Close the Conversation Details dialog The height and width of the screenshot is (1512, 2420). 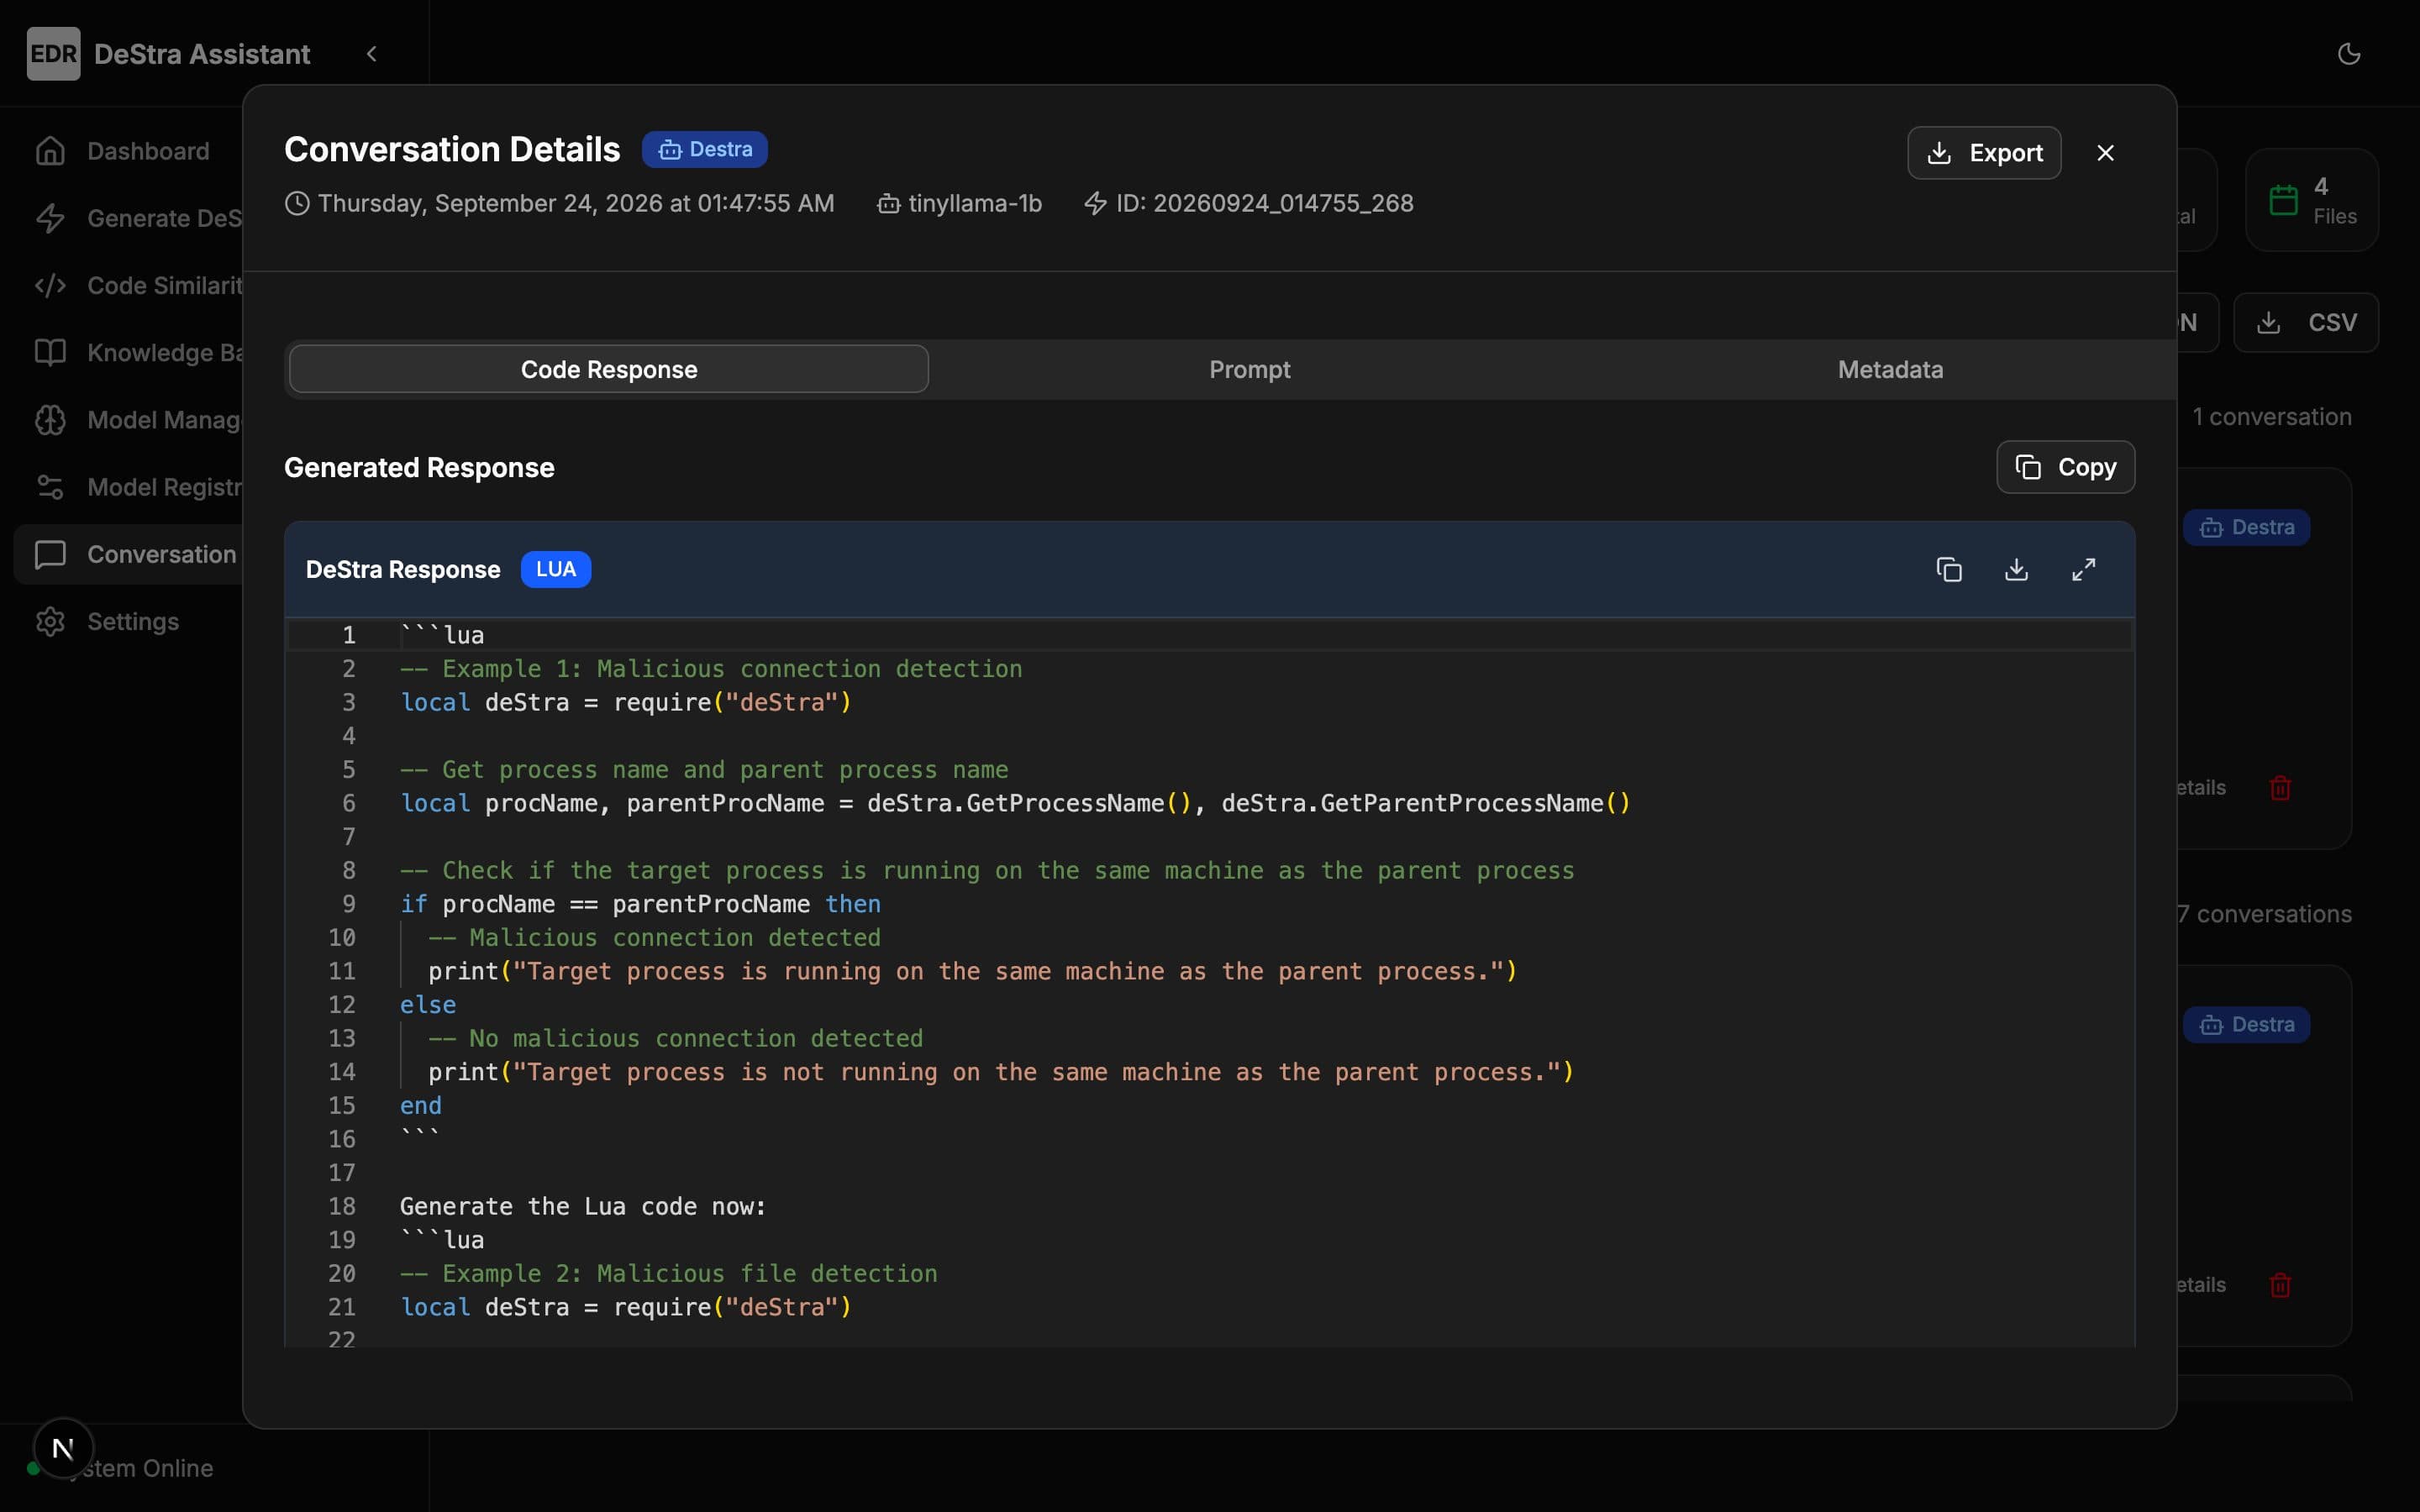click(2105, 153)
